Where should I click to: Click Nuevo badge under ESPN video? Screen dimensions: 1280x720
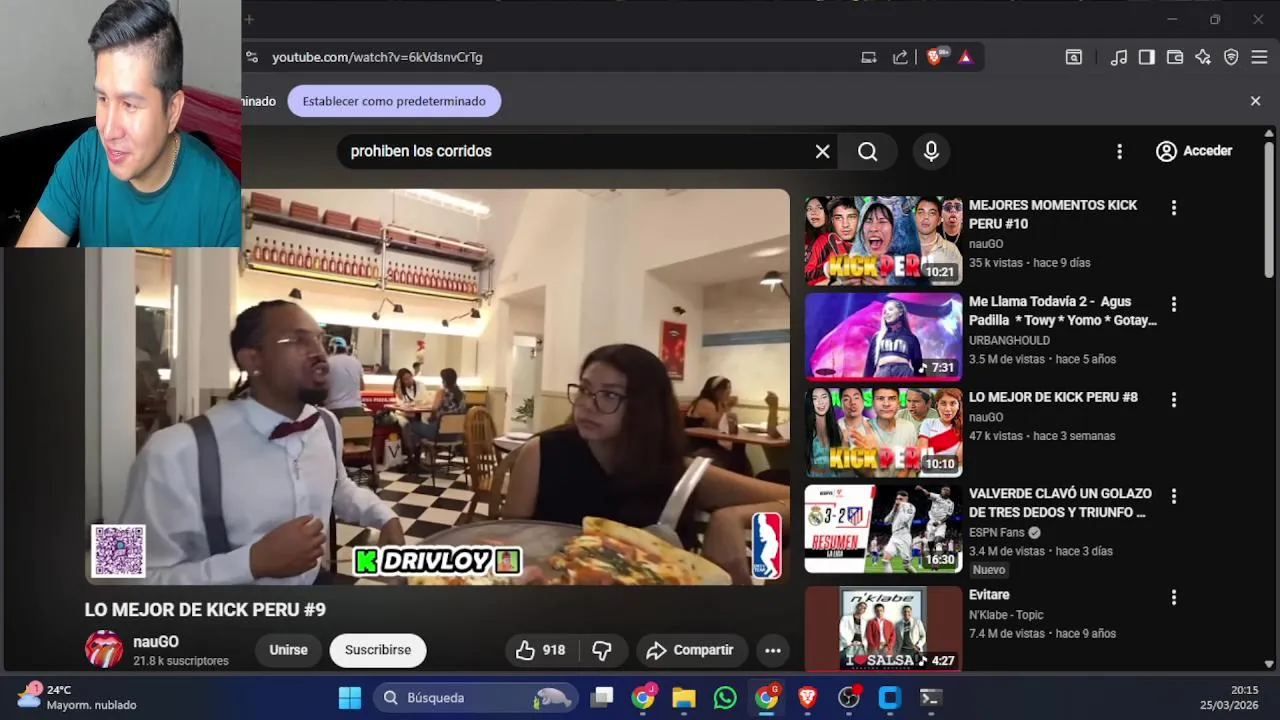[989, 570]
